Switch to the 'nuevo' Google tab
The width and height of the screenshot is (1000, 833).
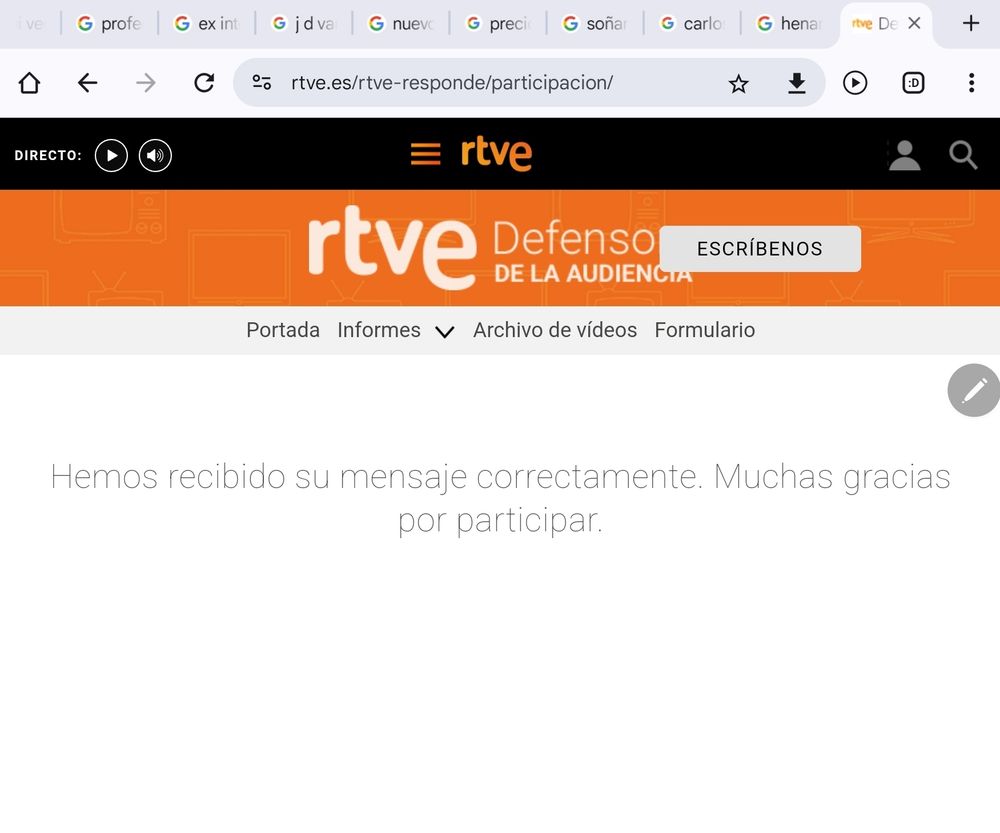(401, 24)
